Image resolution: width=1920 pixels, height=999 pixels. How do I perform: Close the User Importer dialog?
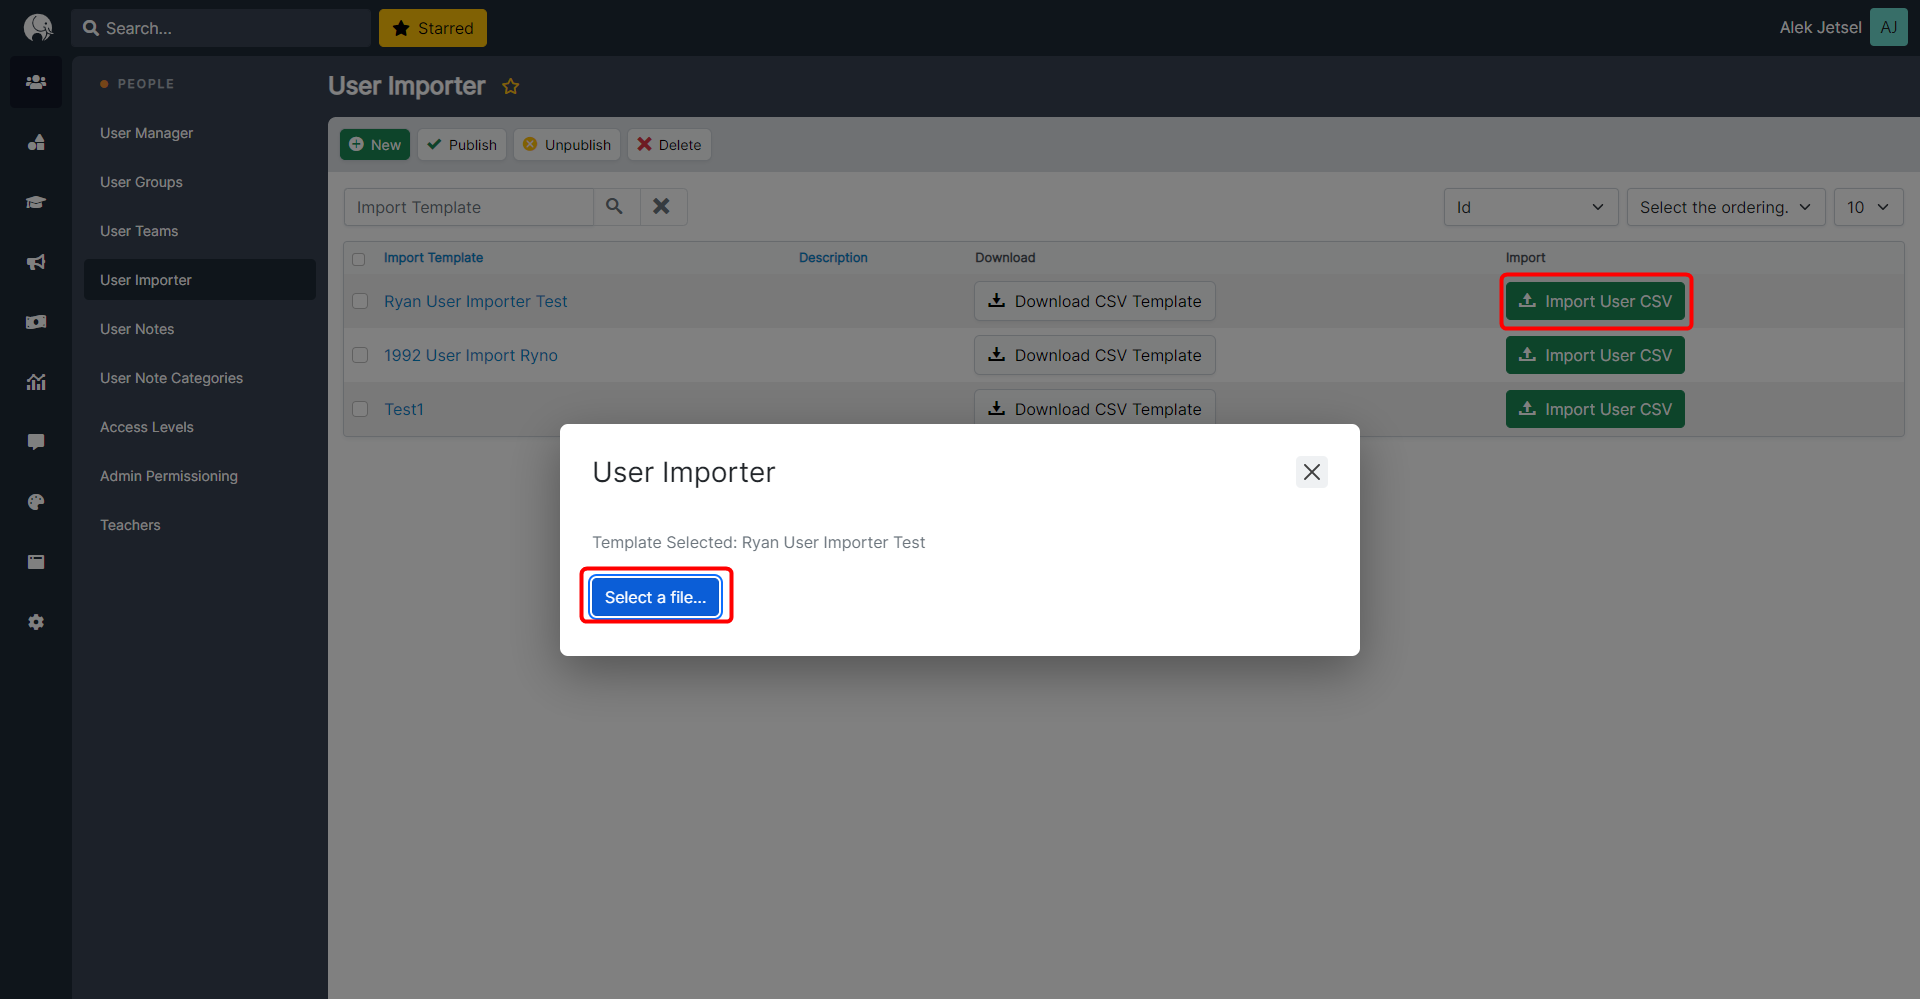click(x=1311, y=472)
